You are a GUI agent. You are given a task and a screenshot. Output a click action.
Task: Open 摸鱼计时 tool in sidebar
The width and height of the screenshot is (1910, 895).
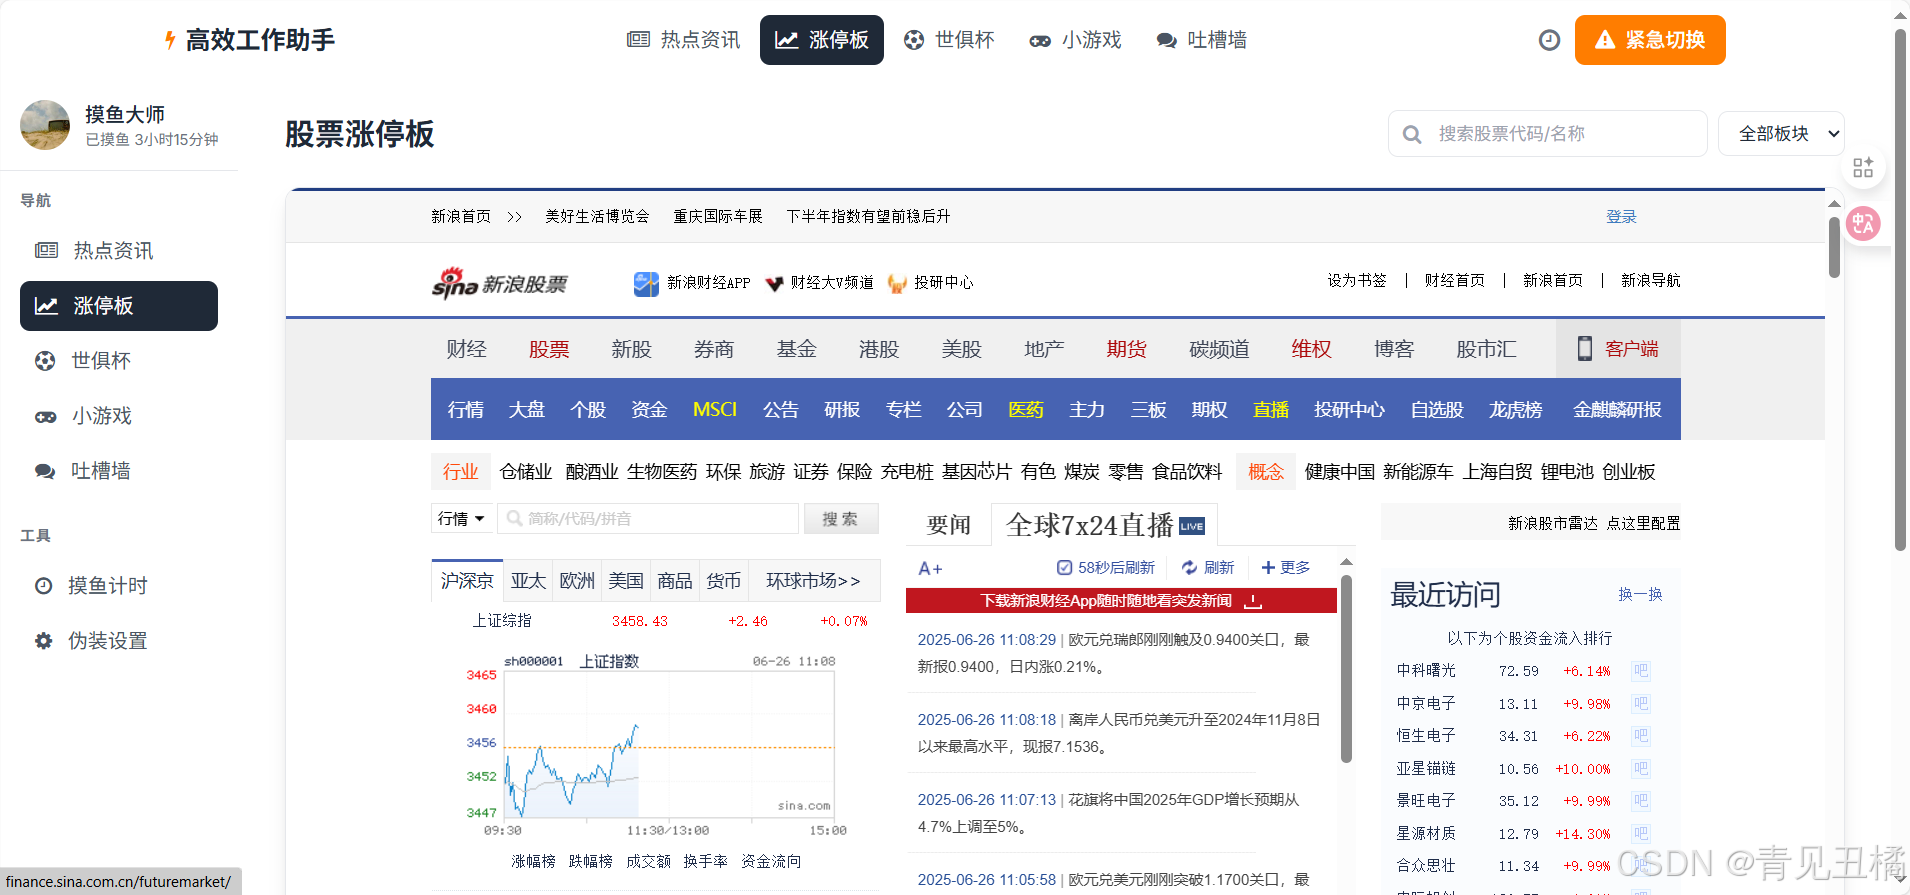119,586
